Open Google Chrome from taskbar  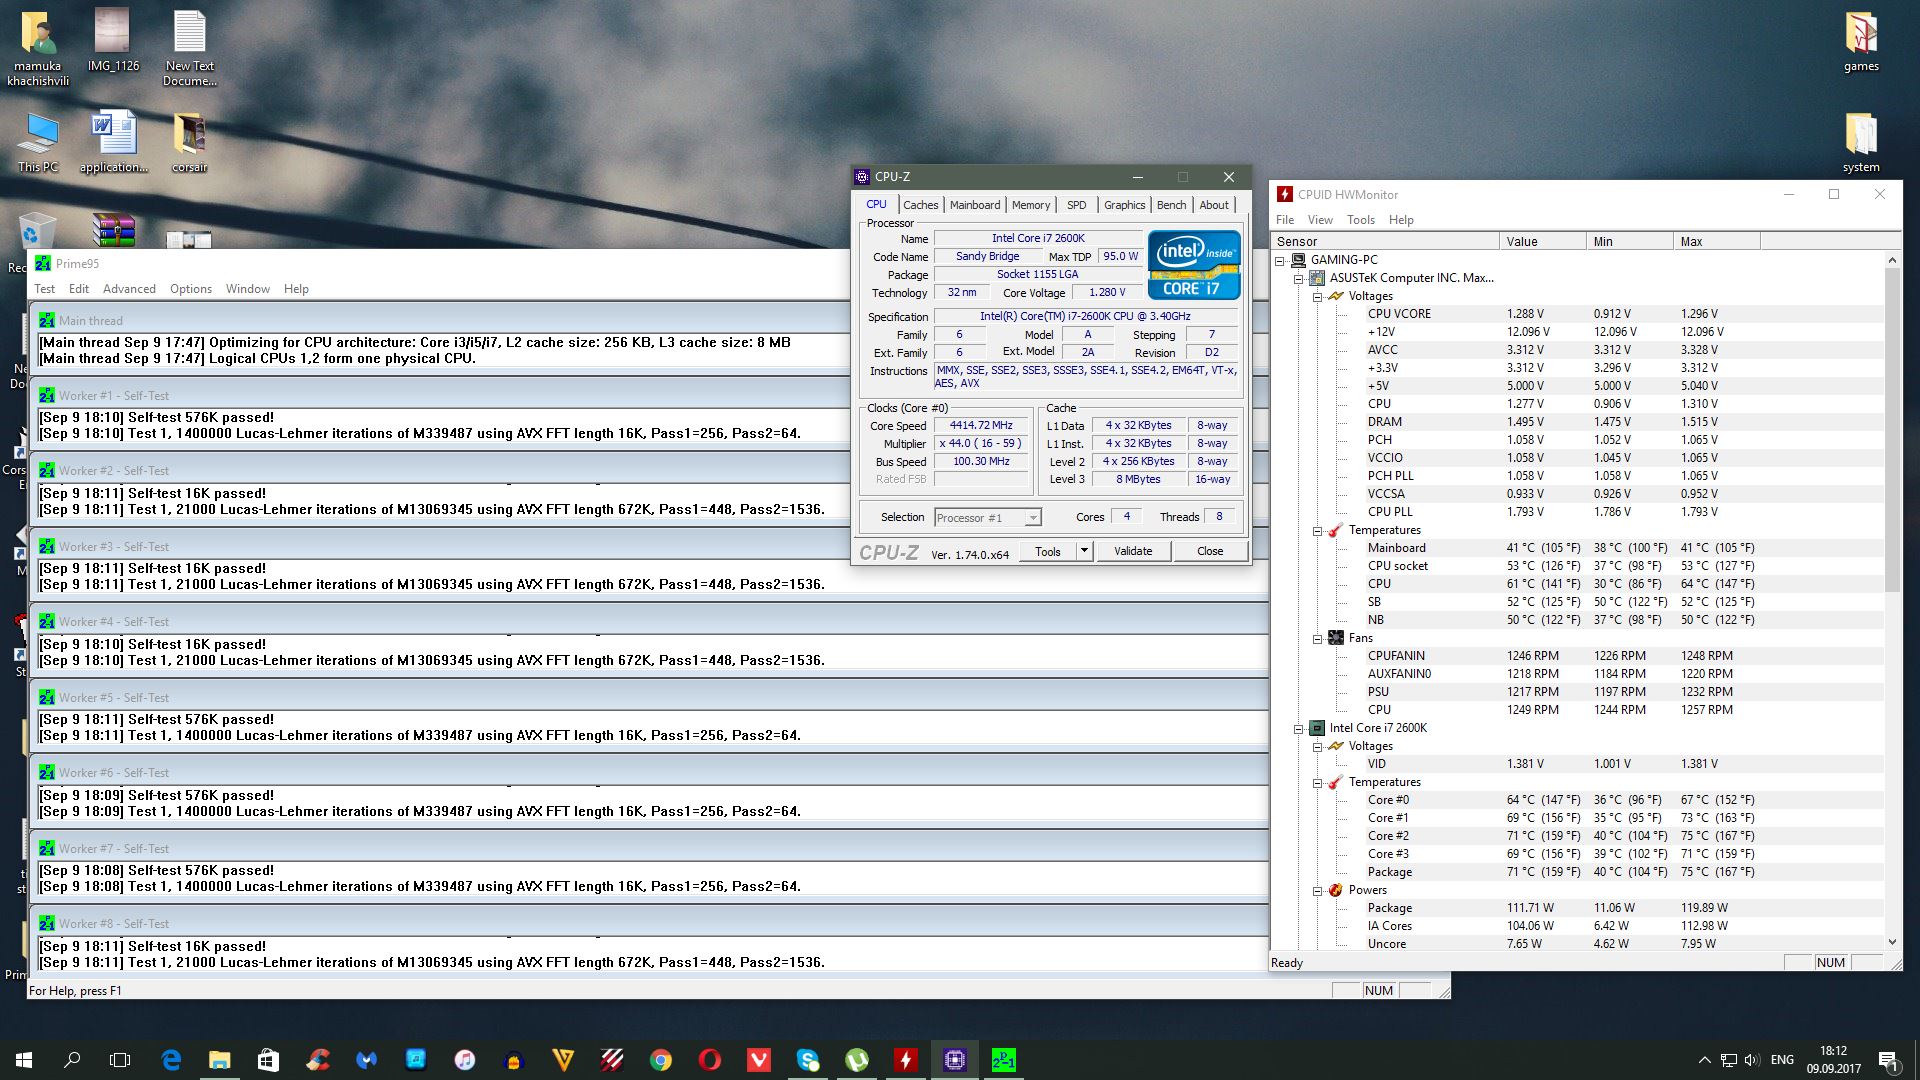point(661,1060)
